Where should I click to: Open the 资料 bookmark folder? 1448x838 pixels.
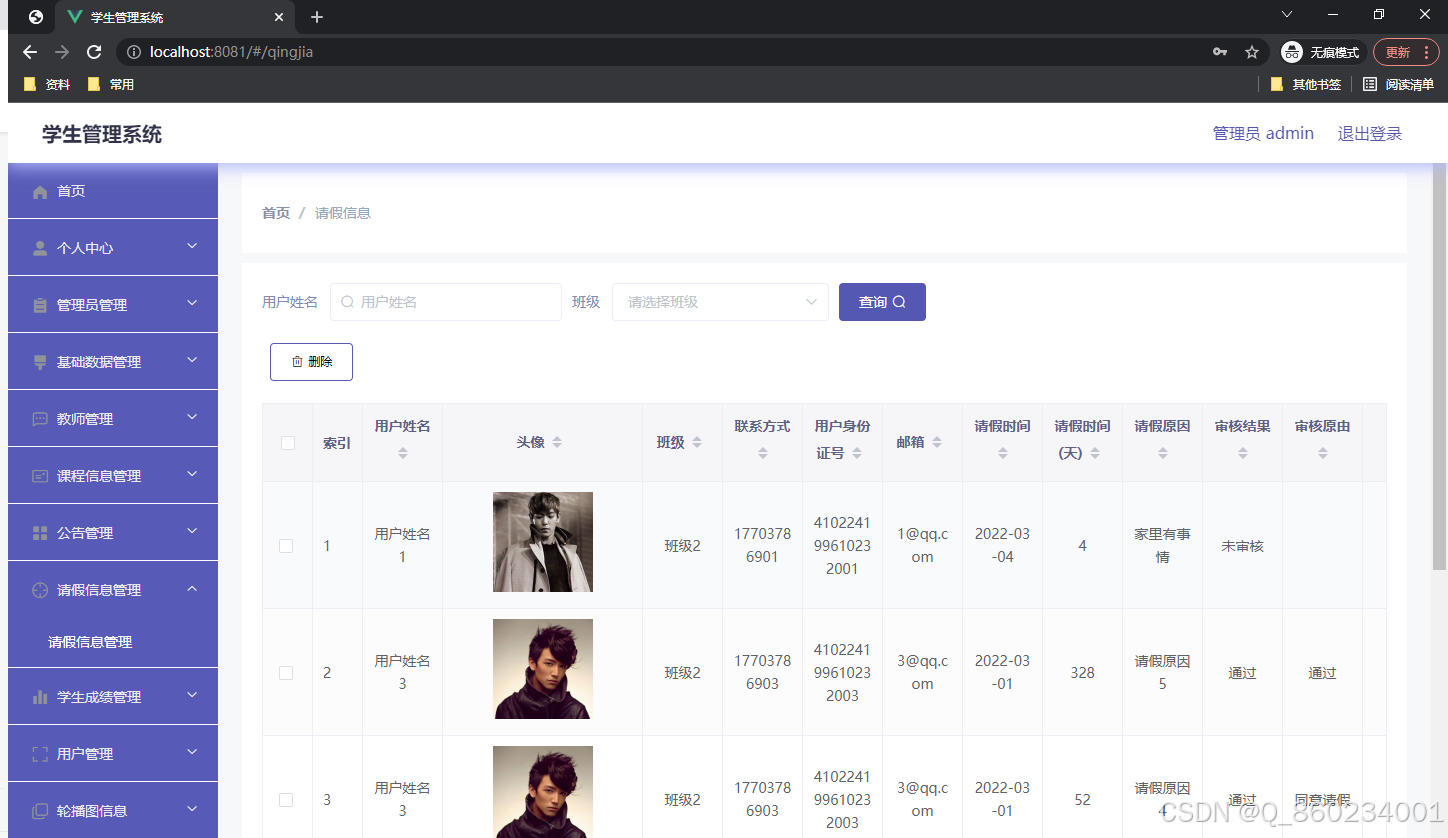click(47, 85)
